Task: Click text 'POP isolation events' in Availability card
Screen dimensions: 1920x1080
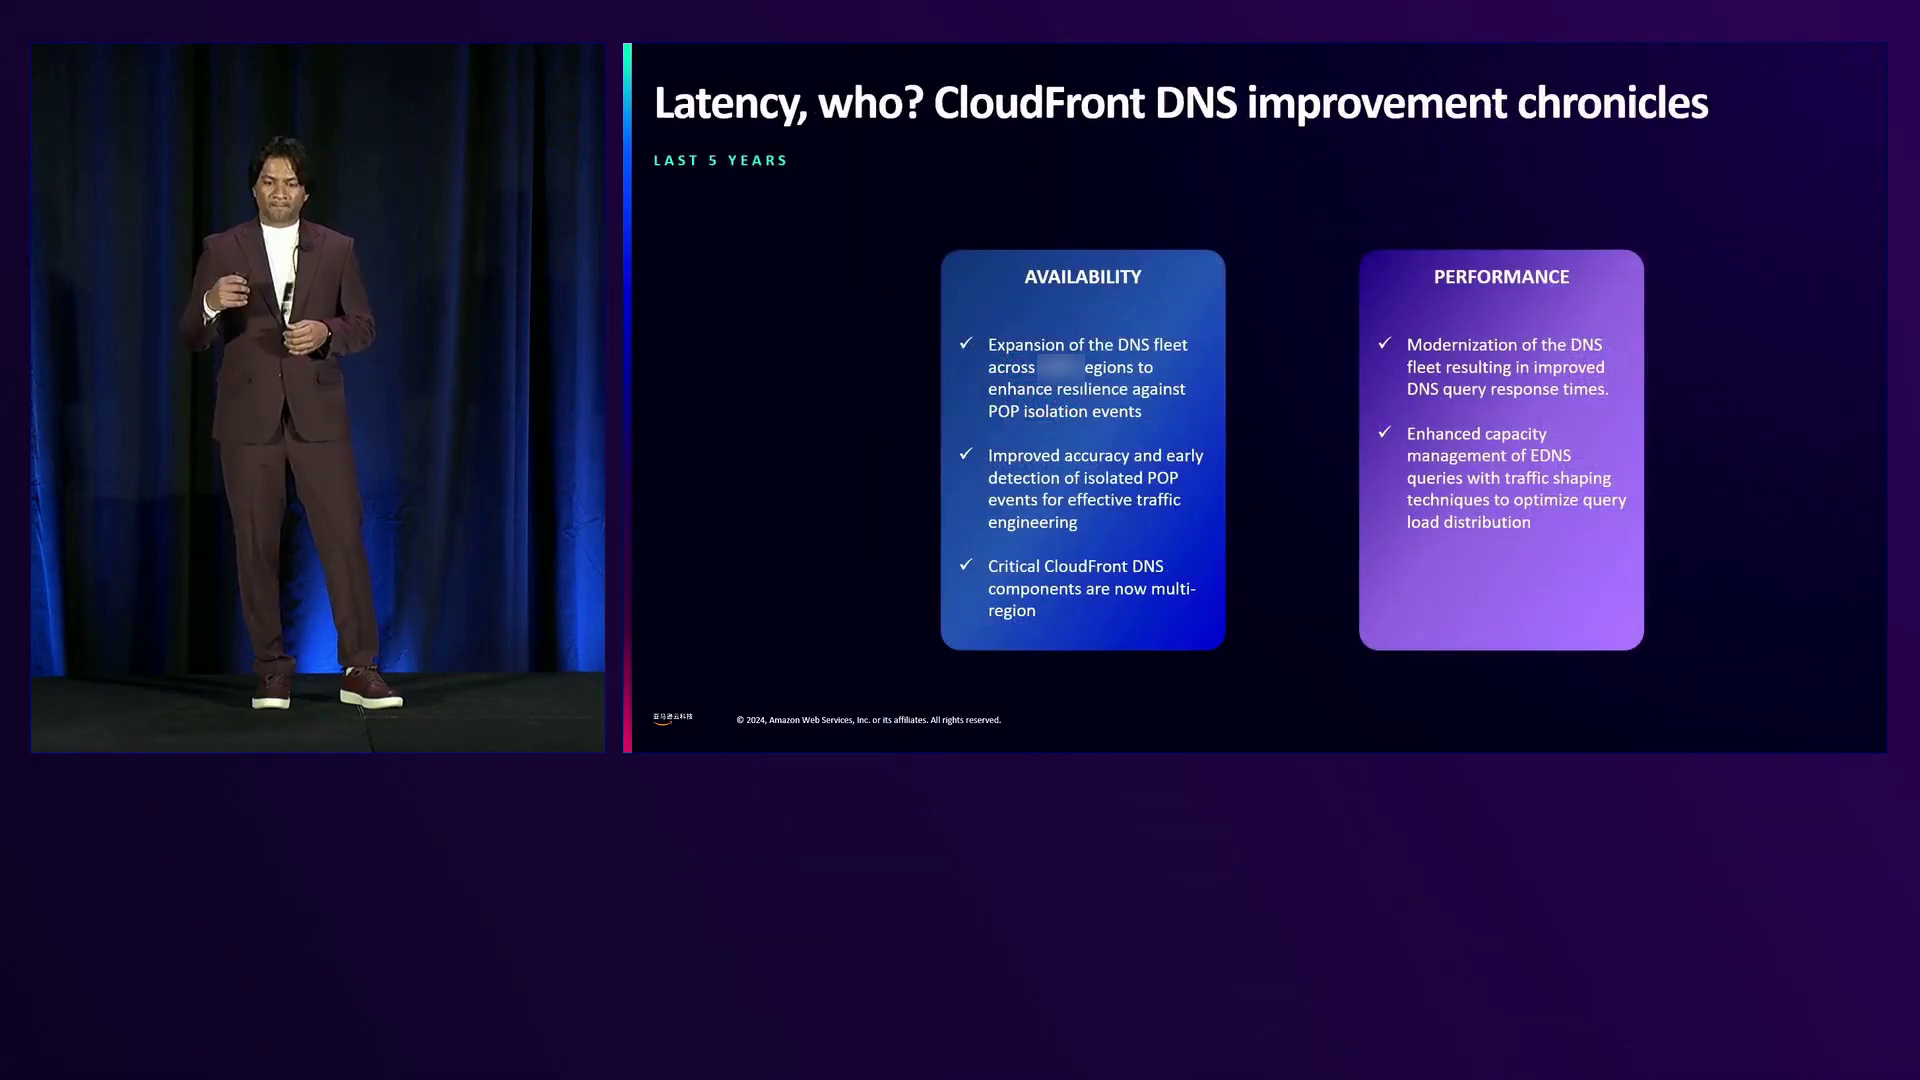Action: point(1064,411)
